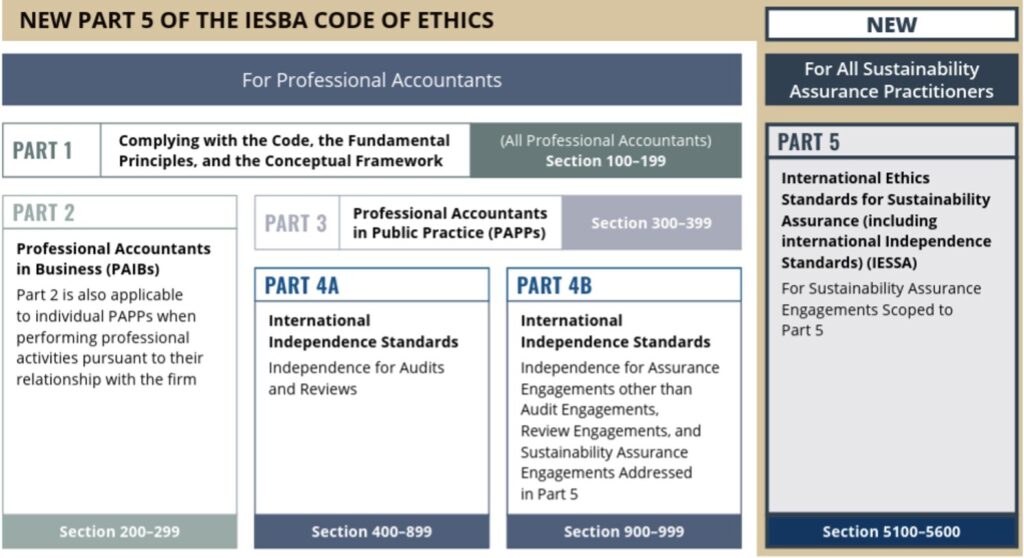Screen dimensions: 1024x558
Task: Click the PART 1 label box
Action: 52,150
